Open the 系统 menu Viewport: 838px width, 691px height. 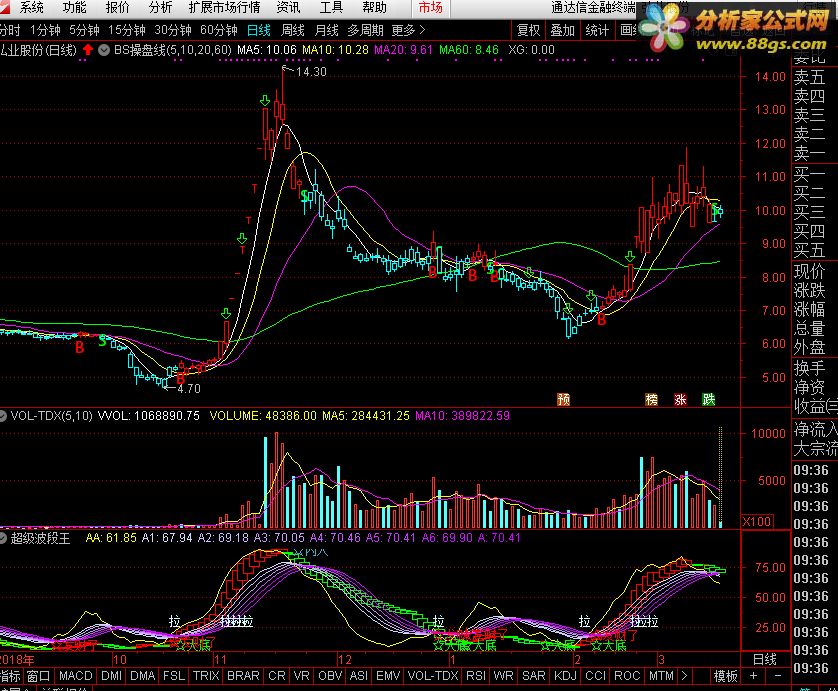[32, 7]
